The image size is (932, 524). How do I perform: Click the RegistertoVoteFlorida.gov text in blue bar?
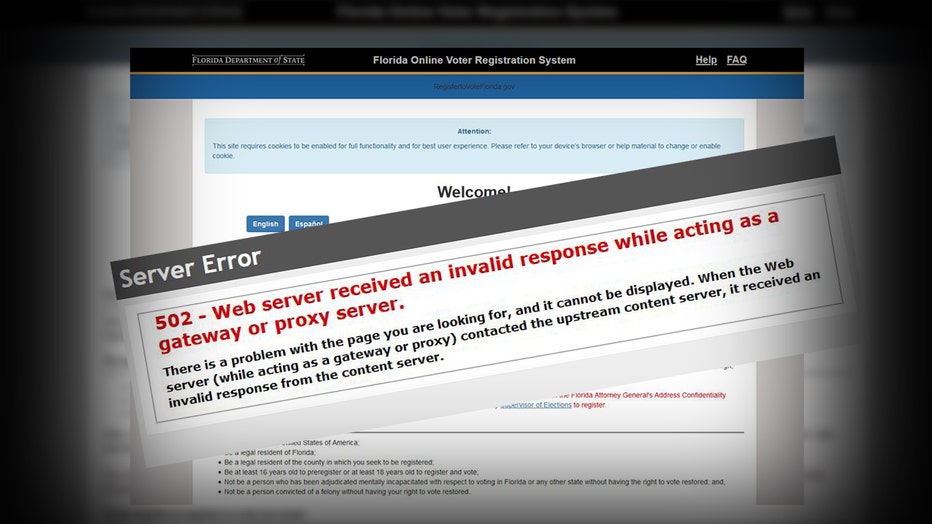474,87
